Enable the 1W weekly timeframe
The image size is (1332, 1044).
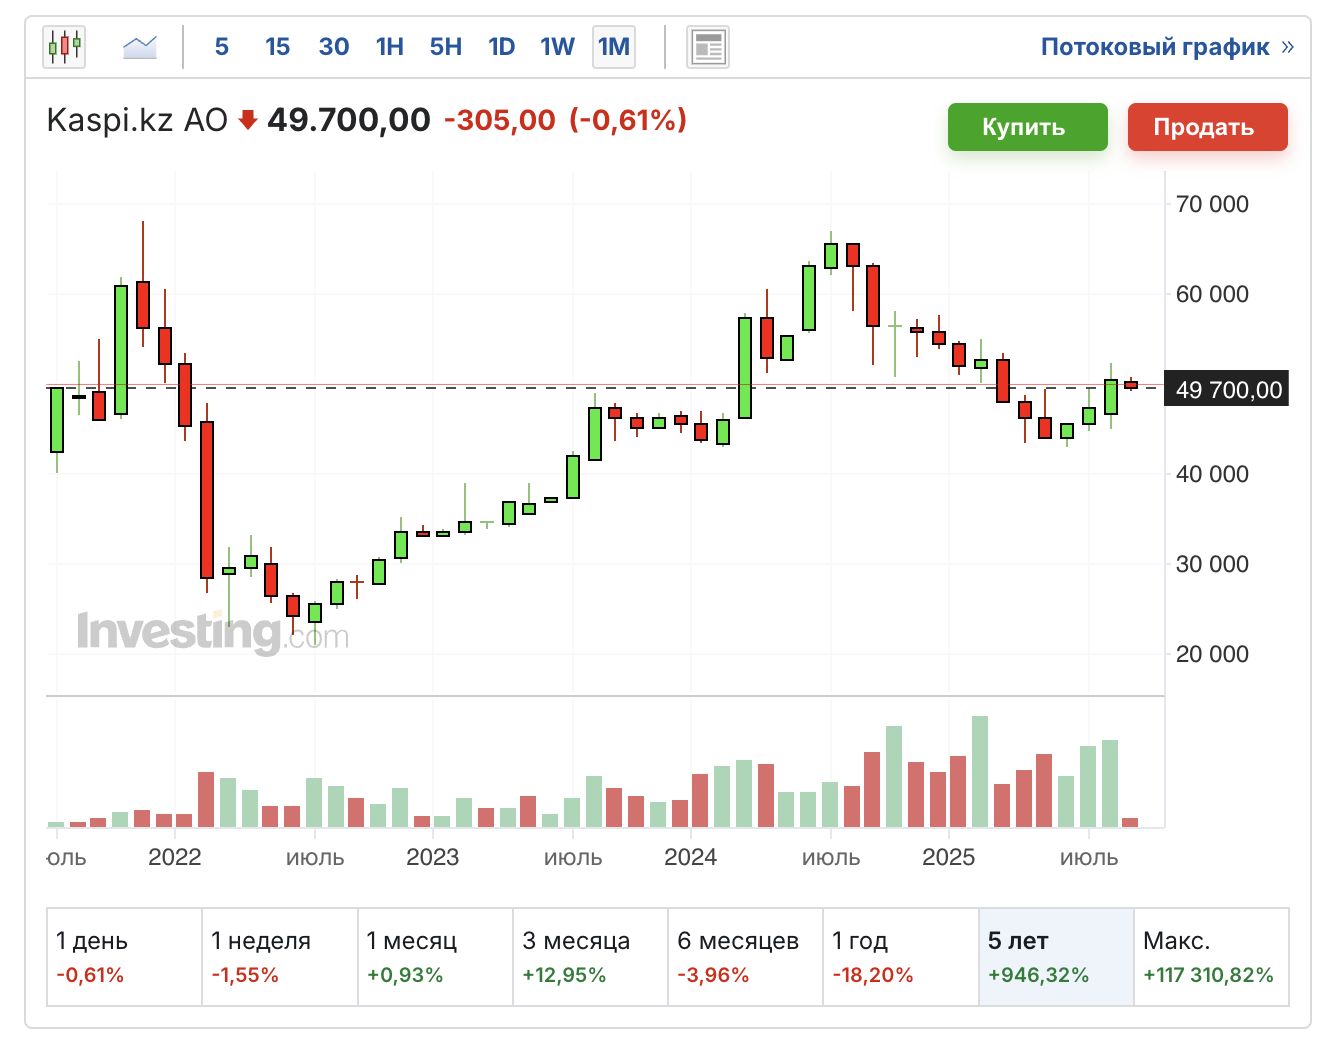(557, 47)
